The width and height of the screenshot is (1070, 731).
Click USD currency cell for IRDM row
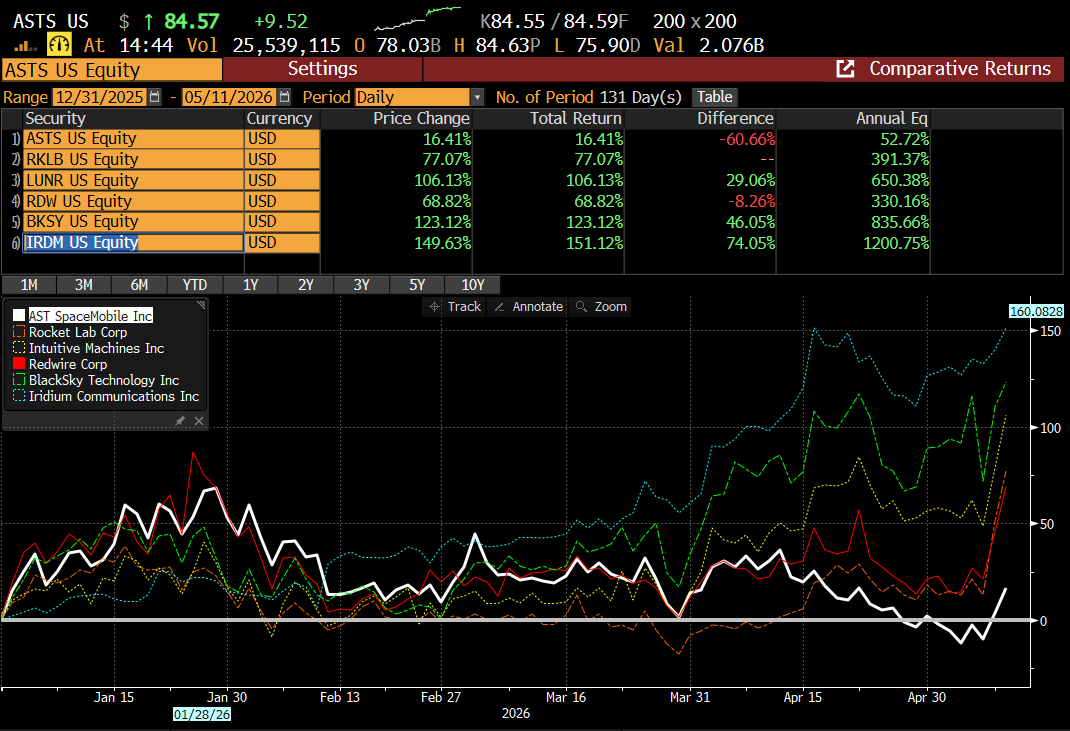tap(283, 243)
